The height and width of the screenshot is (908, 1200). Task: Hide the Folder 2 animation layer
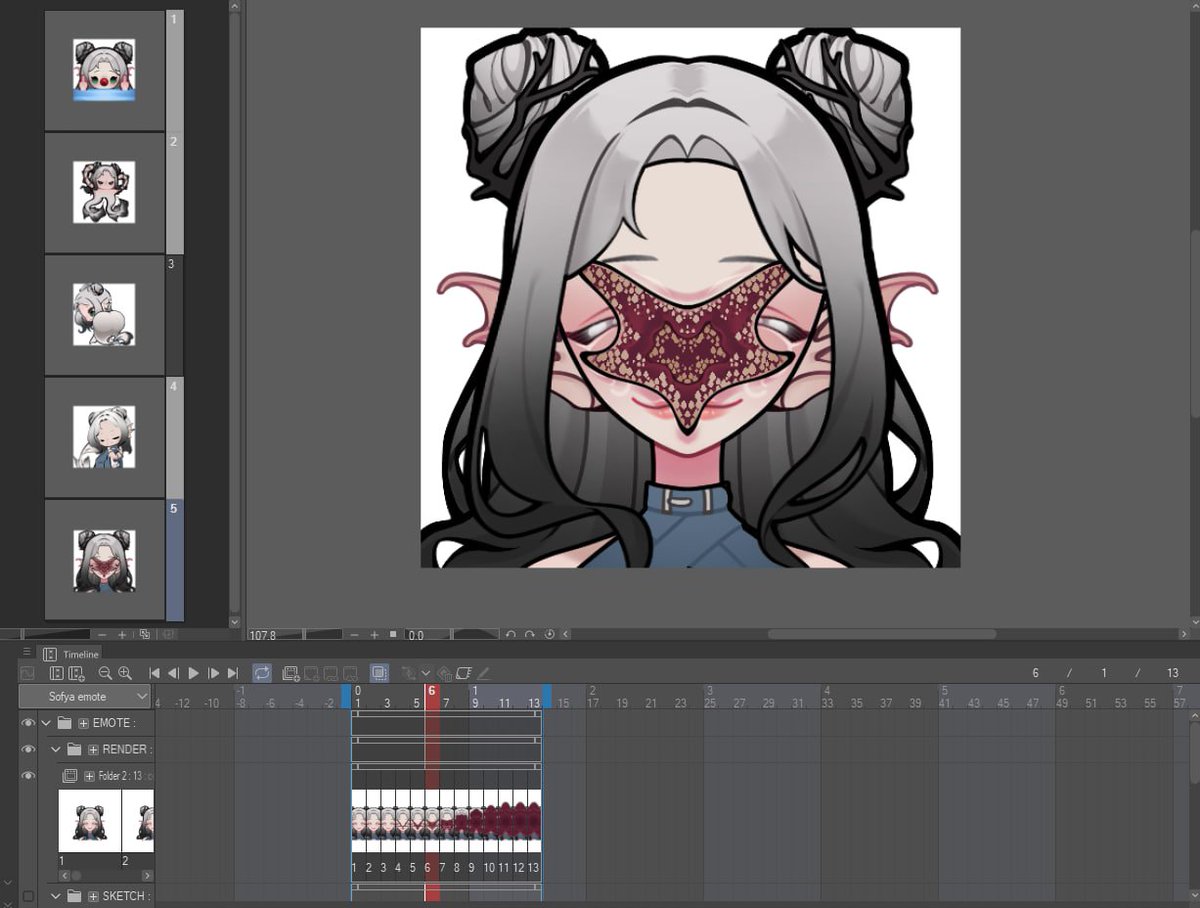[28, 775]
